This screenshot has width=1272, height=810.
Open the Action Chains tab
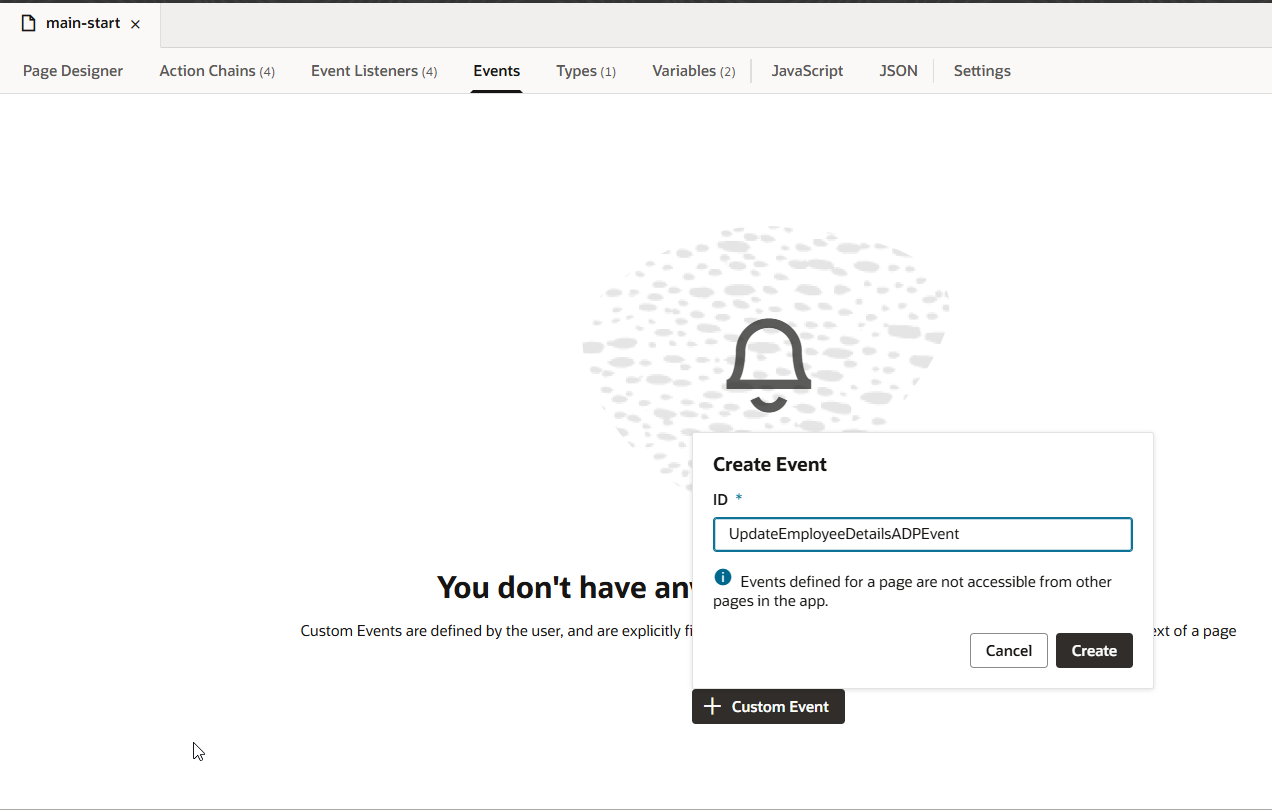pos(216,71)
